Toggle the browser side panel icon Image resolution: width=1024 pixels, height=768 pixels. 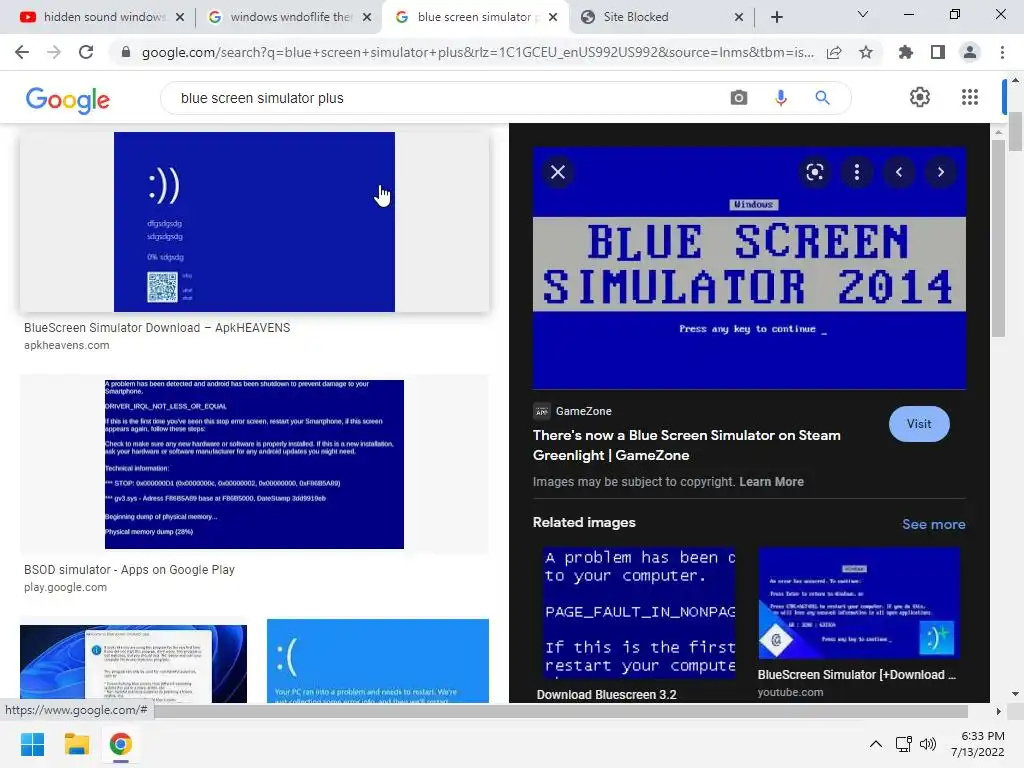click(938, 52)
